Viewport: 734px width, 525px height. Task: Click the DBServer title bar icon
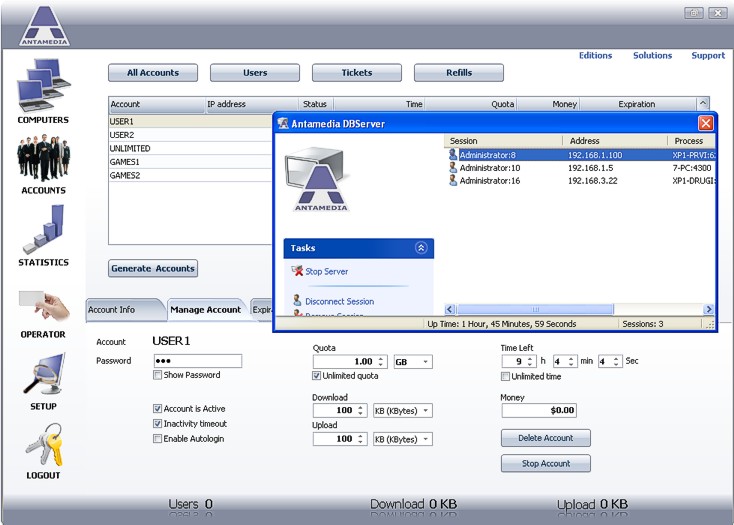[283, 123]
